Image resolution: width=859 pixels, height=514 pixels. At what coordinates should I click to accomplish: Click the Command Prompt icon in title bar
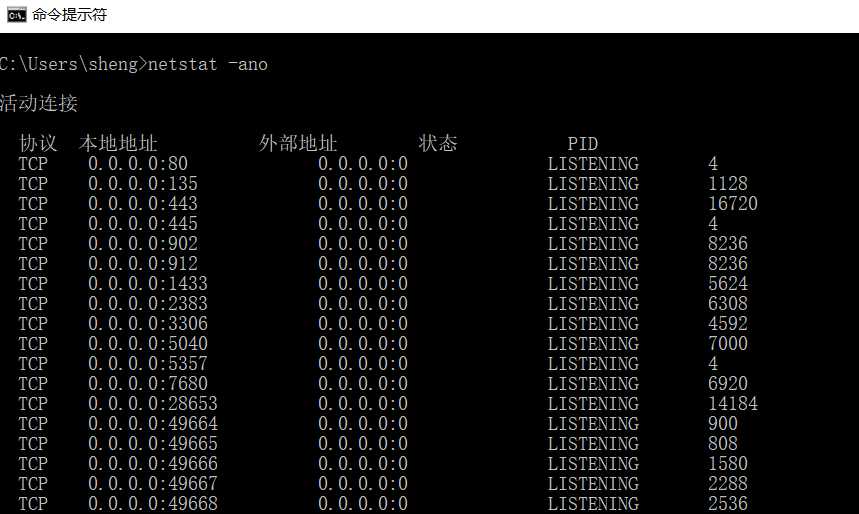(x=16, y=15)
